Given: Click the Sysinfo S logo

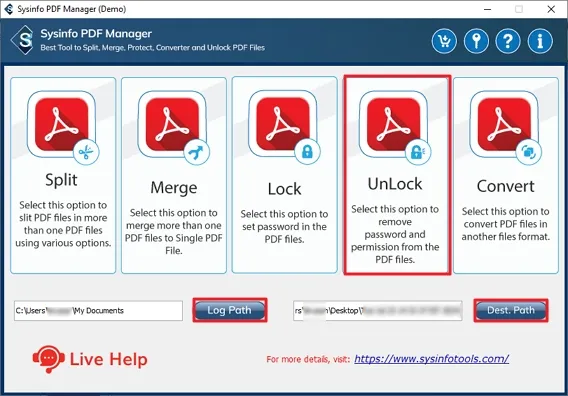Looking at the screenshot, I should (x=23, y=40).
